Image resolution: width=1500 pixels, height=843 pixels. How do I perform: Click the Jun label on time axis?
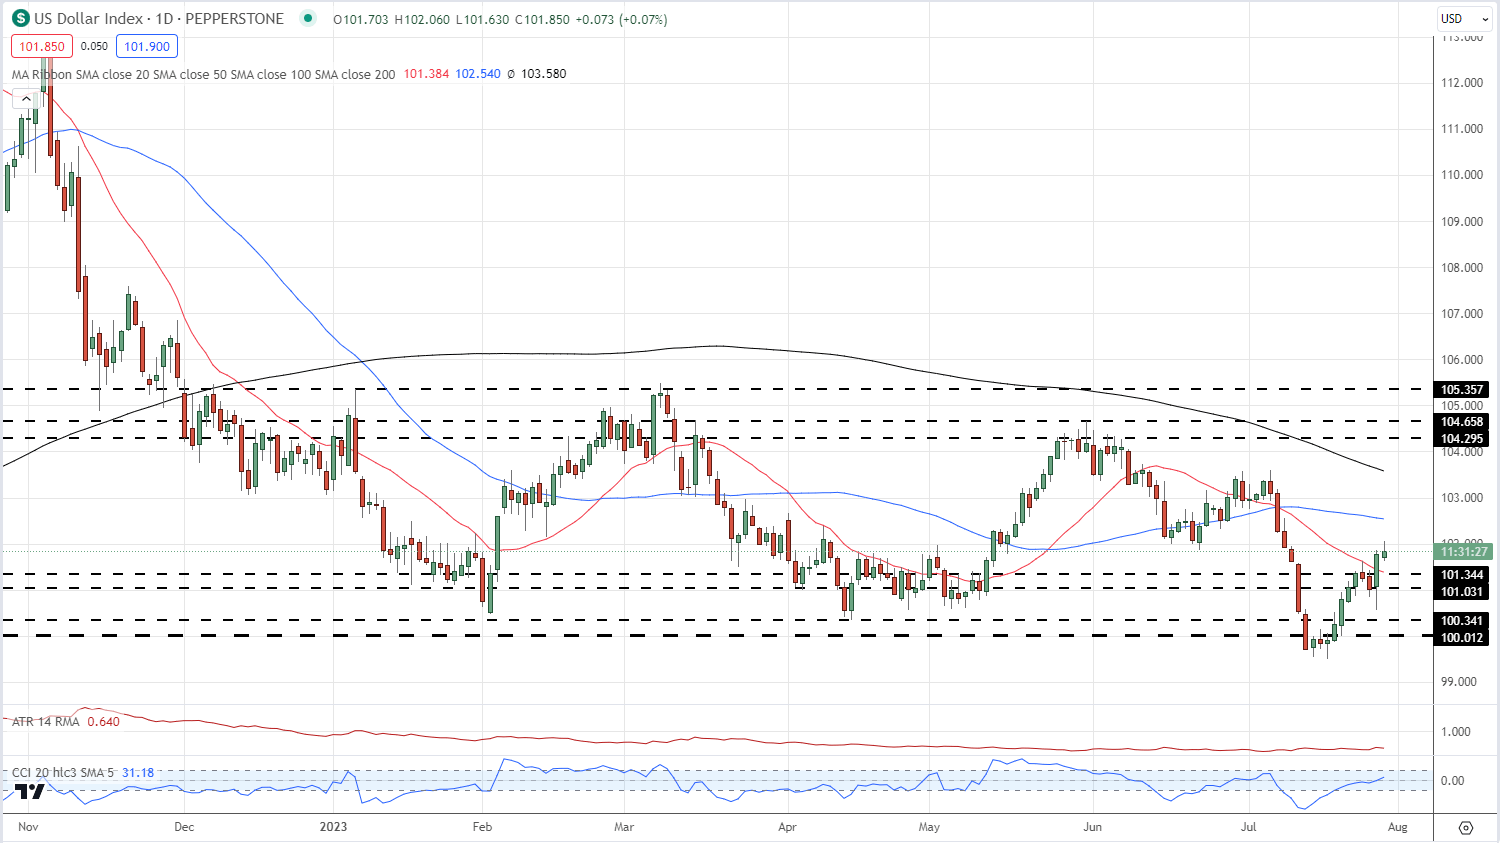1093,827
